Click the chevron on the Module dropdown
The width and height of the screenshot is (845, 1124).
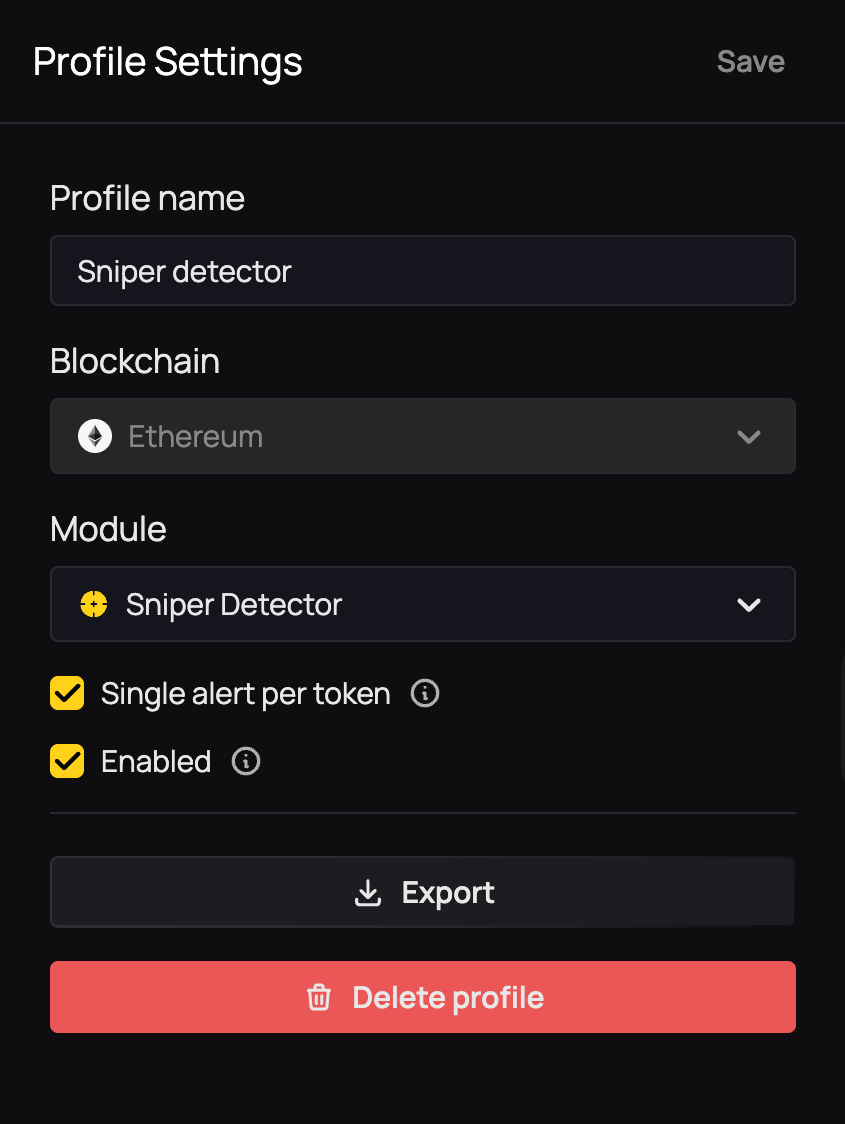[x=749, y=604]
